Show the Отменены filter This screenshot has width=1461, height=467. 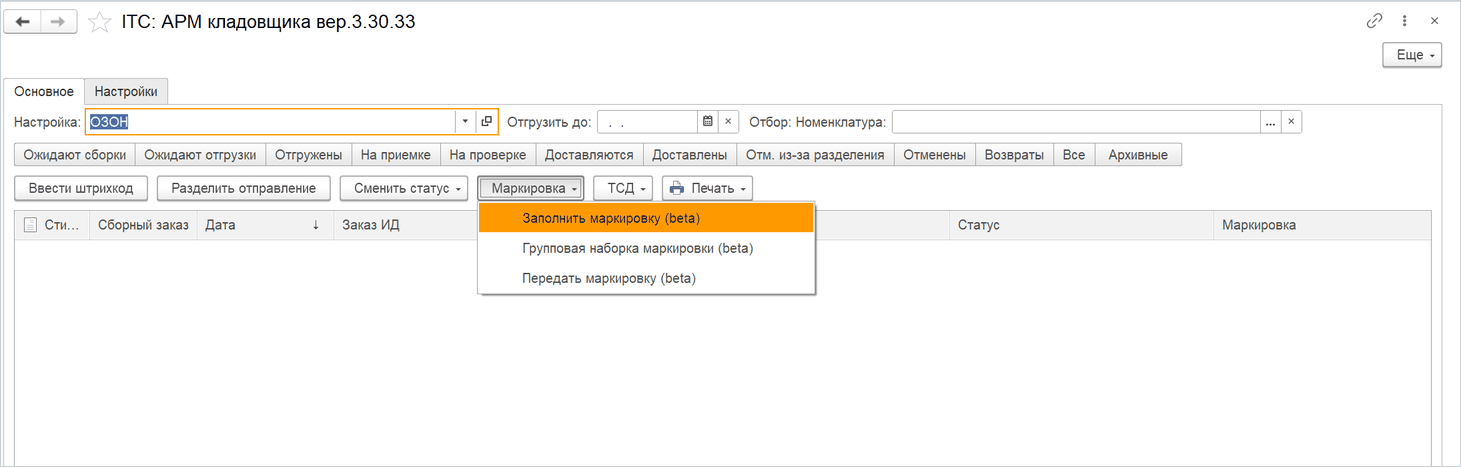935,155
